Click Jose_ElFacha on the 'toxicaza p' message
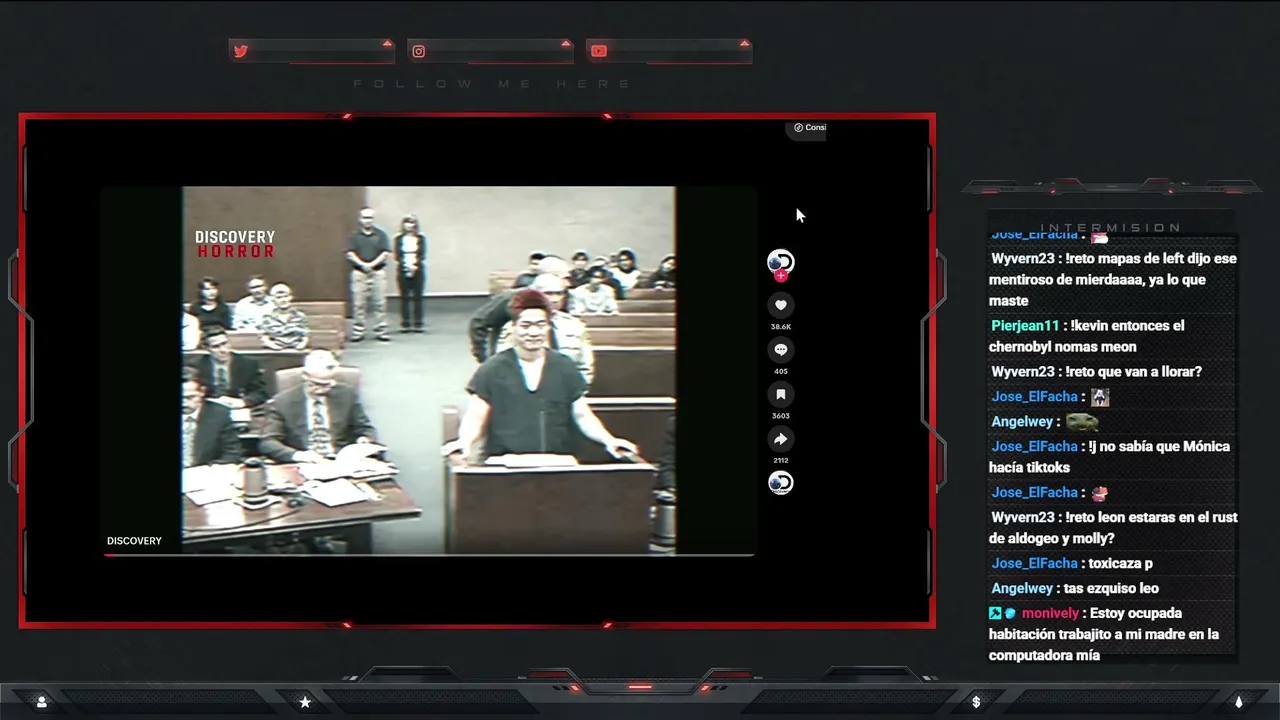1280x720 pixels. (x=1034, y=564)
